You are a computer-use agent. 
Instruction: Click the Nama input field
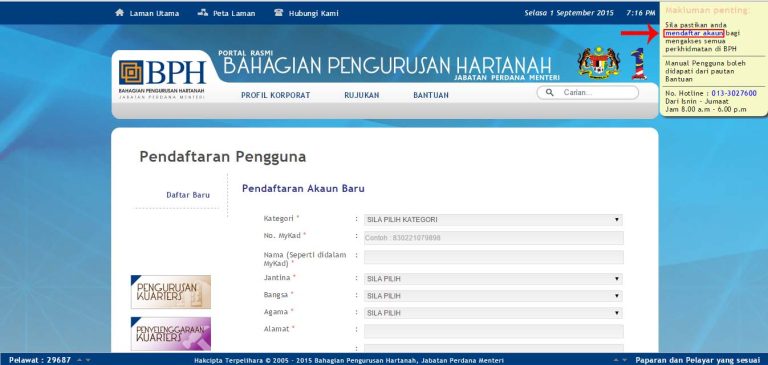click(494, 257)
